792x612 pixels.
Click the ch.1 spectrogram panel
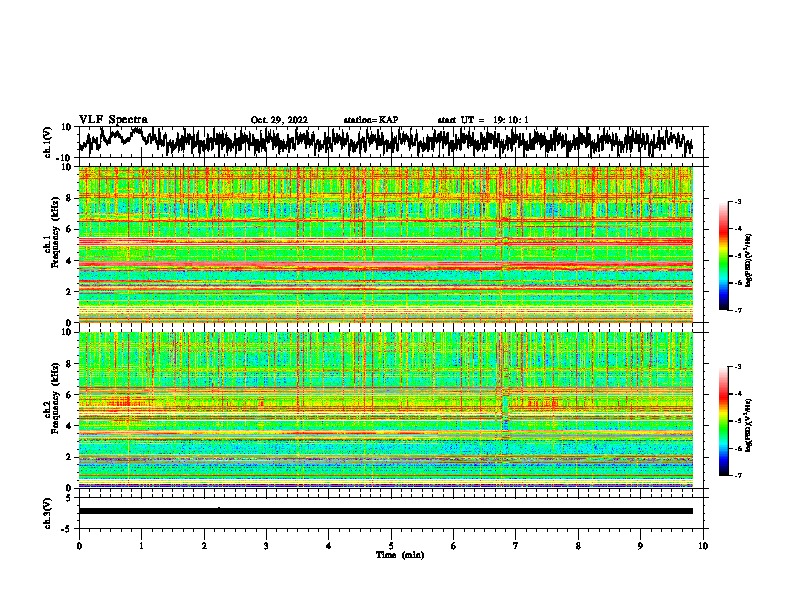[x=385, y=244]
